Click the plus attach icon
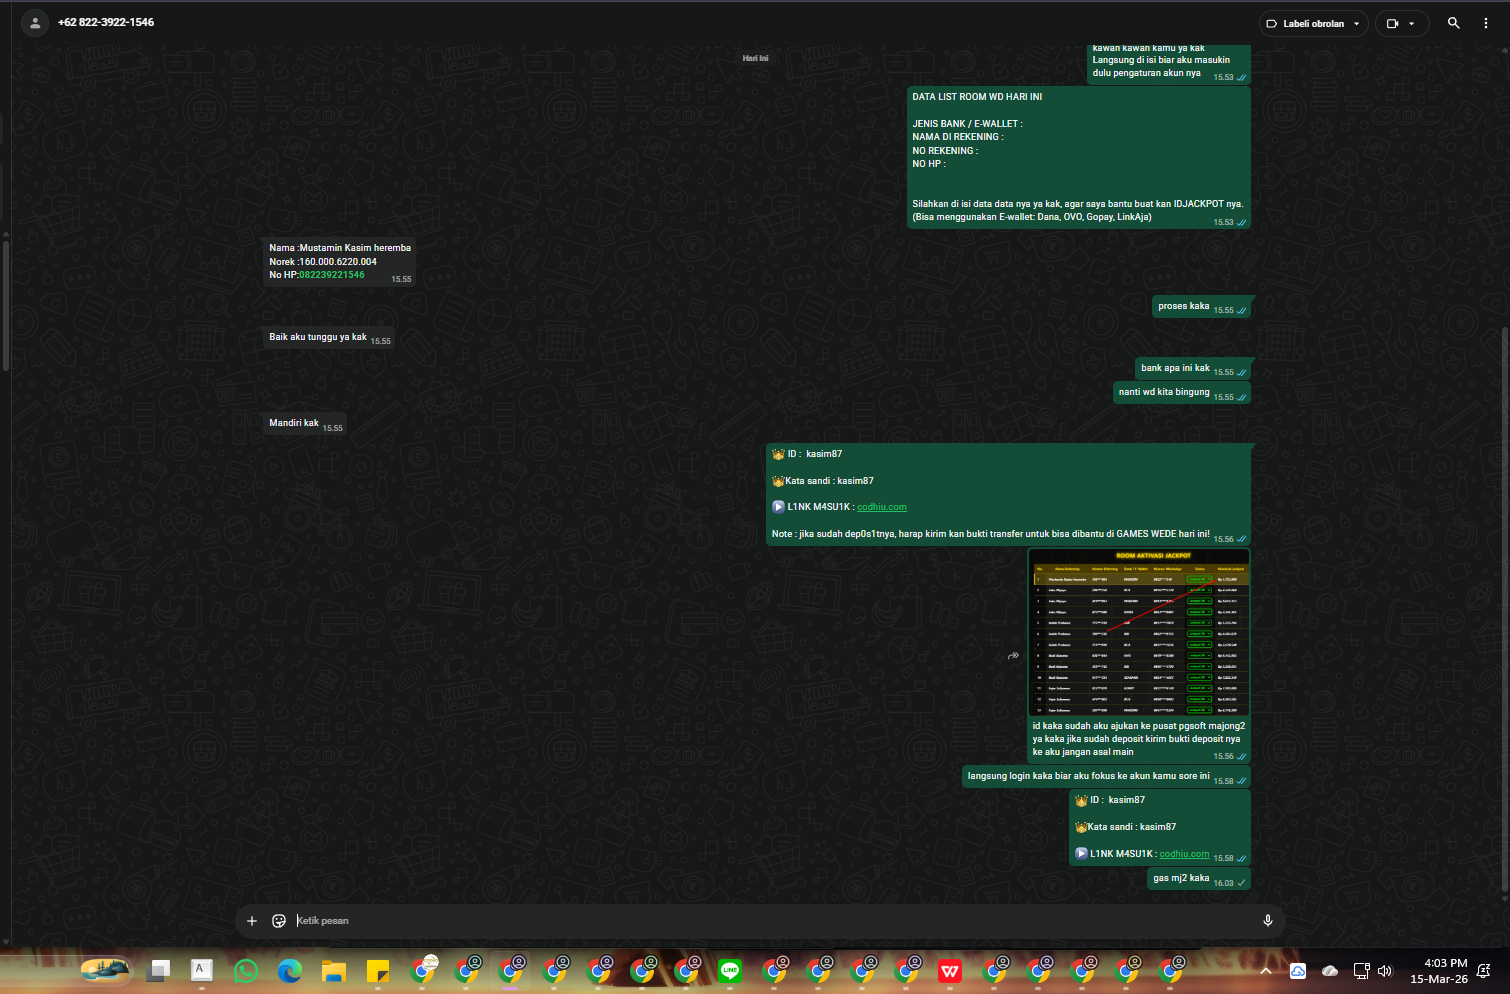 pyautogui.click(x=252, y=921)
